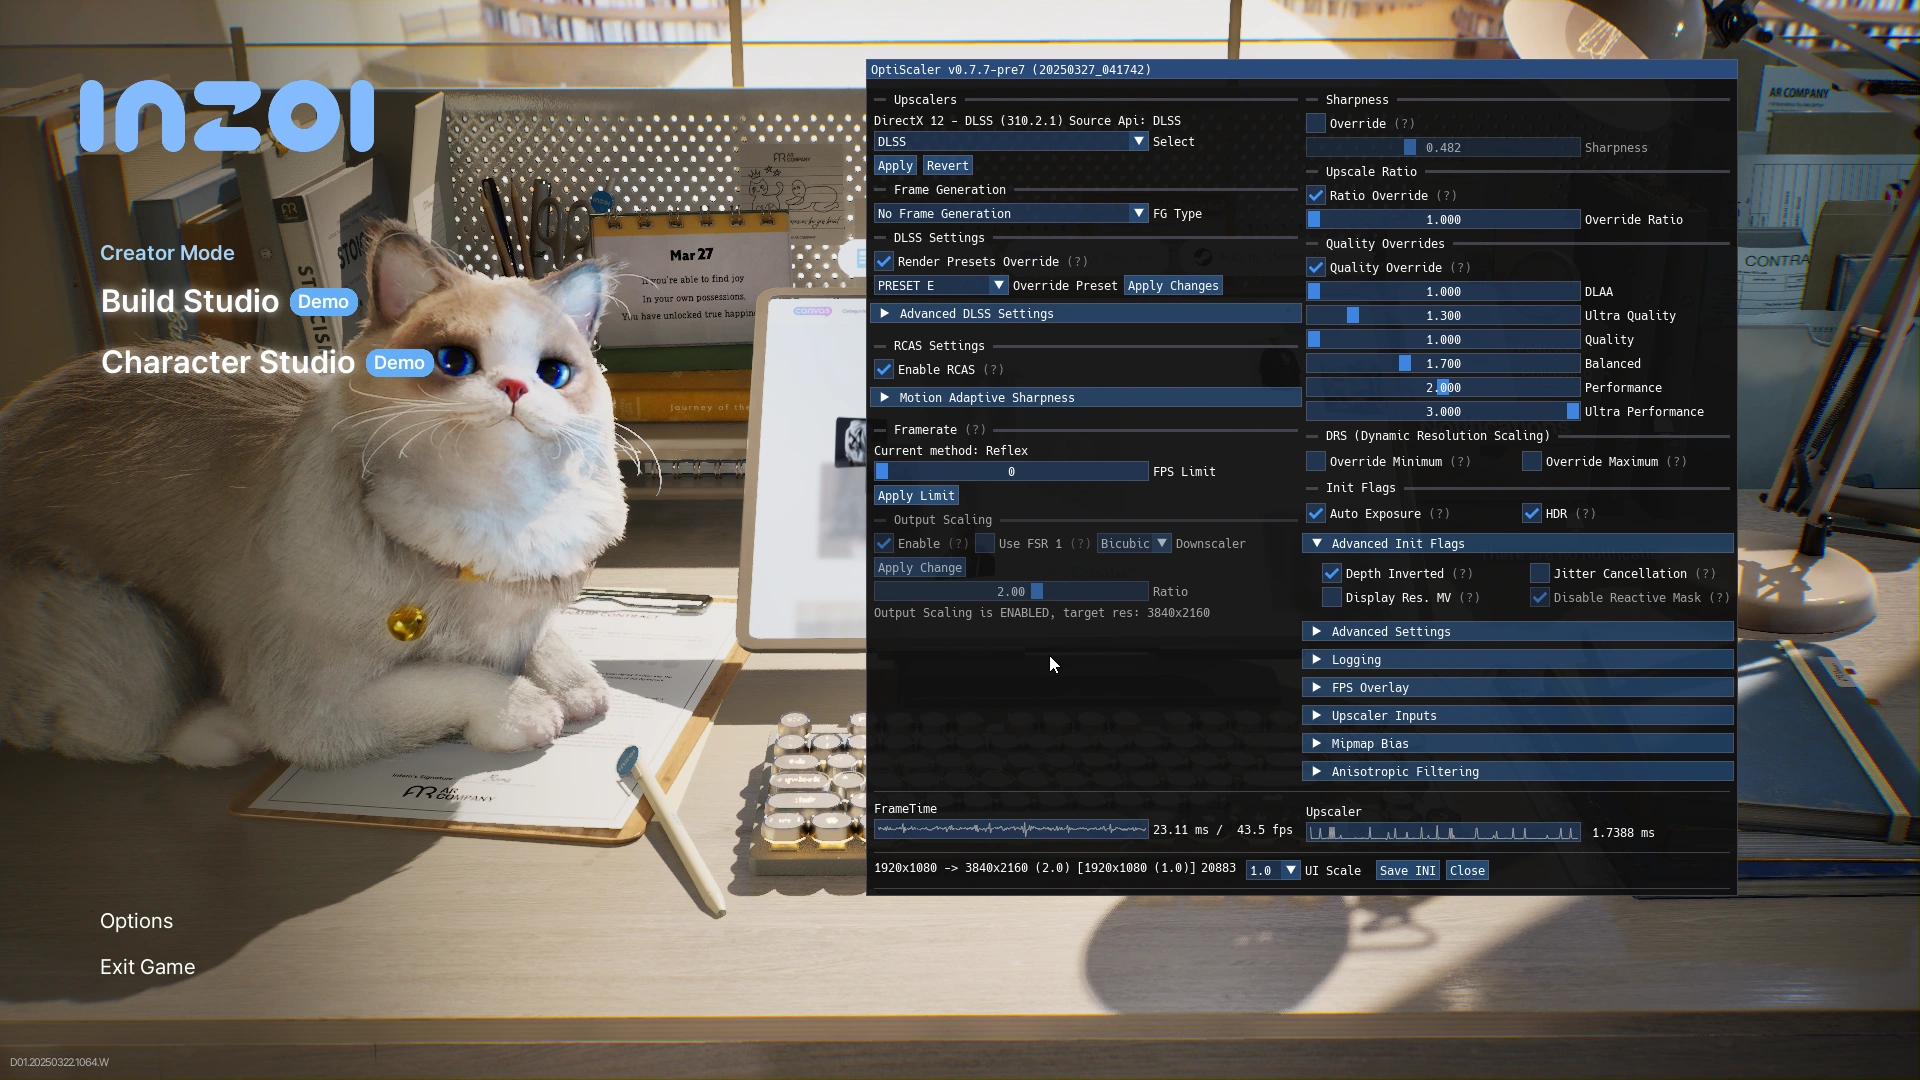Open Build Studio from inZOI menu
1920x1080 pixels.
(190, 302)
